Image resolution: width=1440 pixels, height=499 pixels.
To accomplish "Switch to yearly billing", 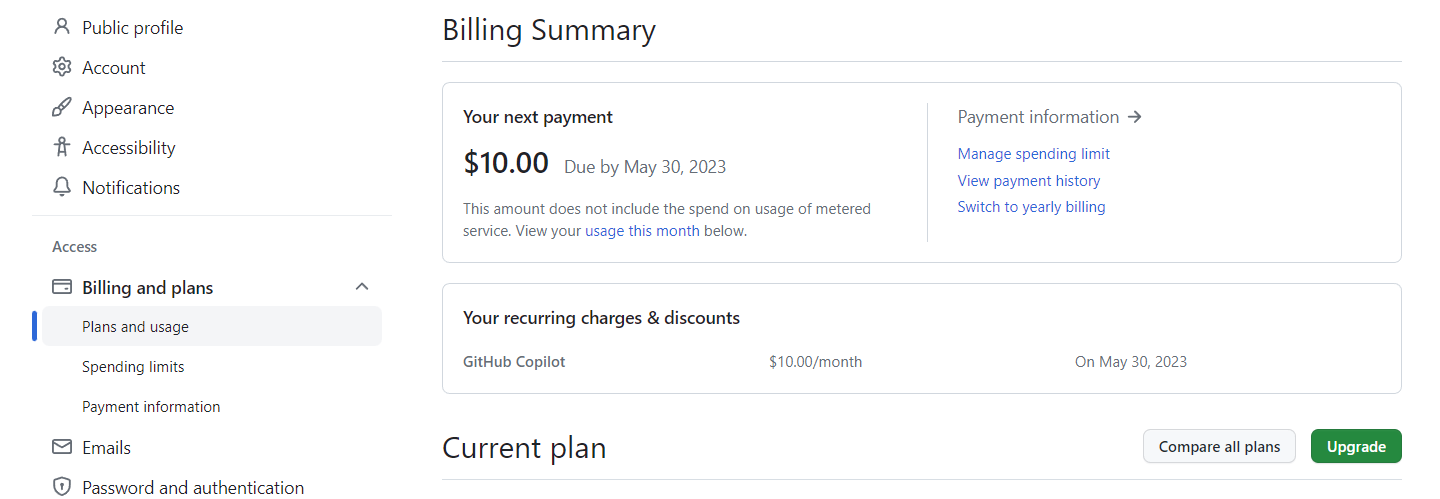I will tap(1031, 207).
